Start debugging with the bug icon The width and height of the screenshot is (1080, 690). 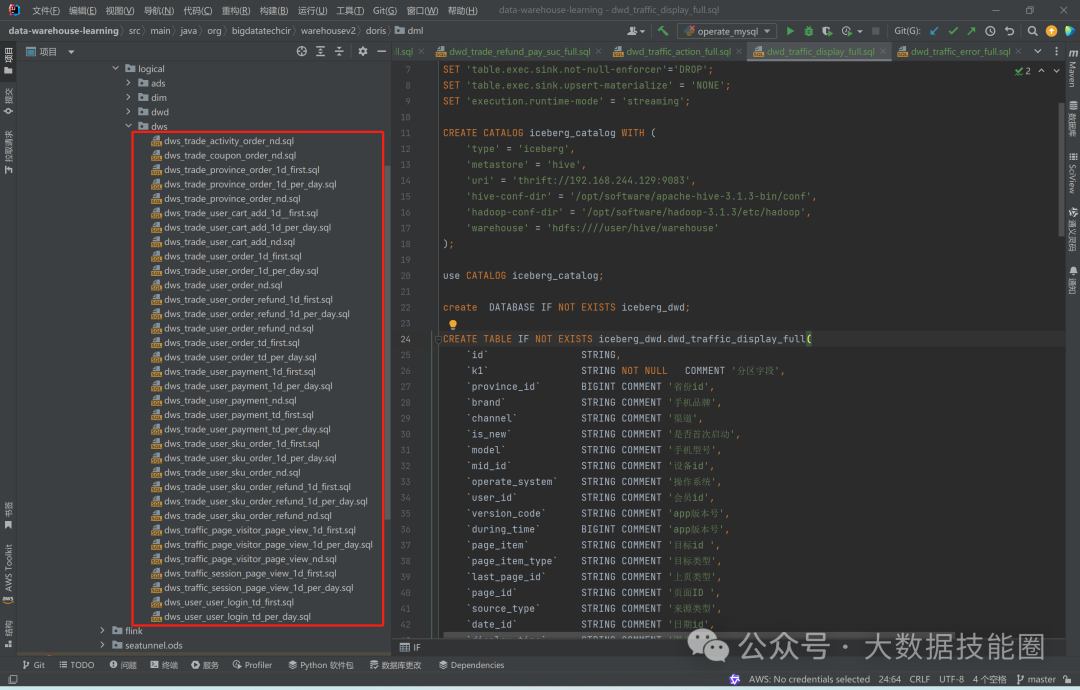click(x=809, y=31)
